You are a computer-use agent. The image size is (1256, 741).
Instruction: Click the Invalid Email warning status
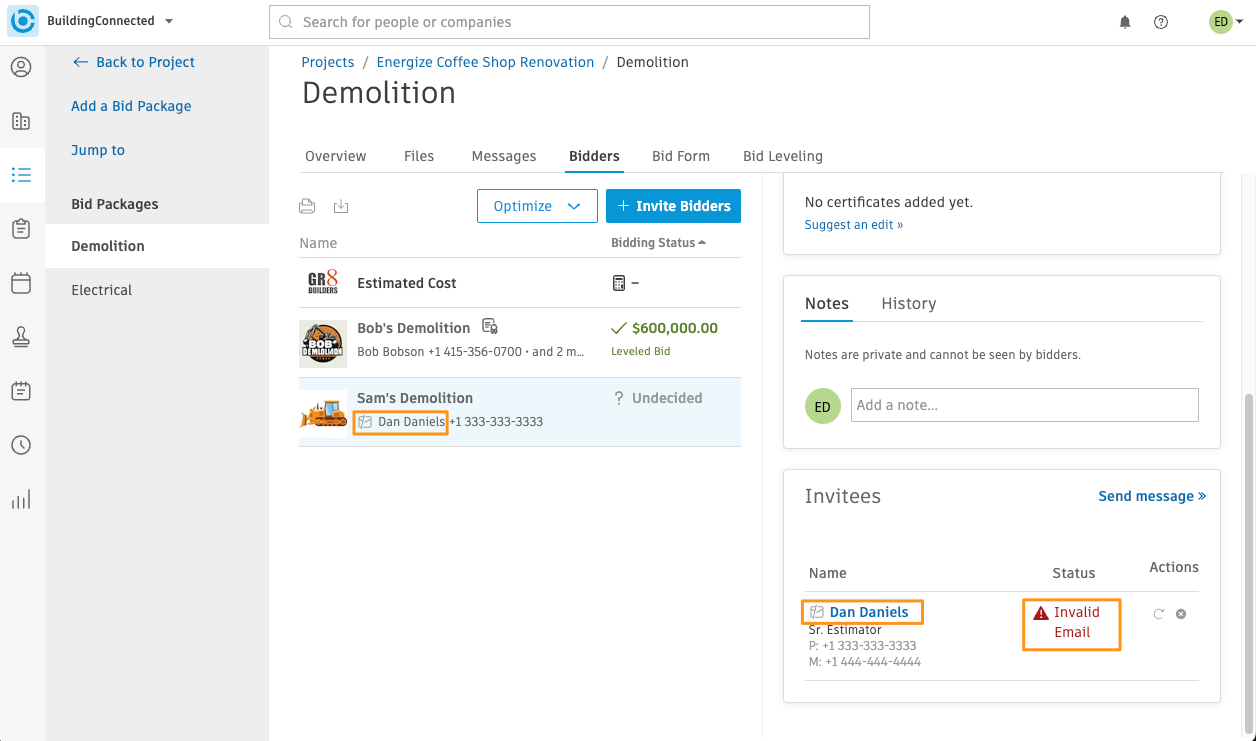pyautogui.click(x=1068, y=622)
